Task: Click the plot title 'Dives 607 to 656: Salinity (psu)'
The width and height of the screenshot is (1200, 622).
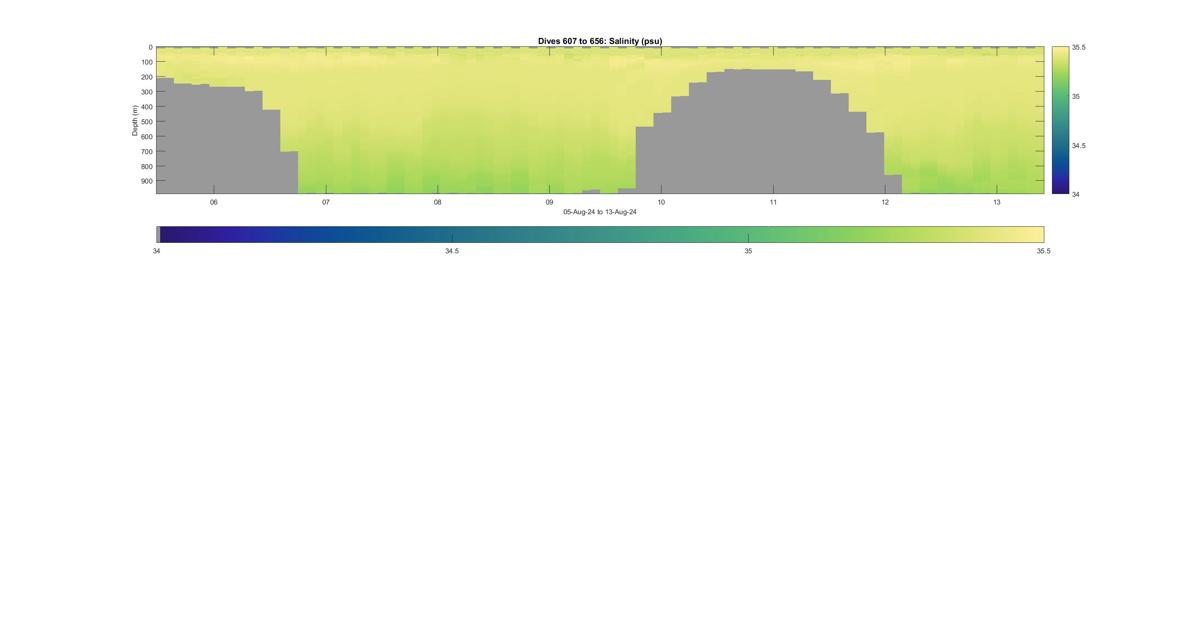Action: click(x=600, y=41)
